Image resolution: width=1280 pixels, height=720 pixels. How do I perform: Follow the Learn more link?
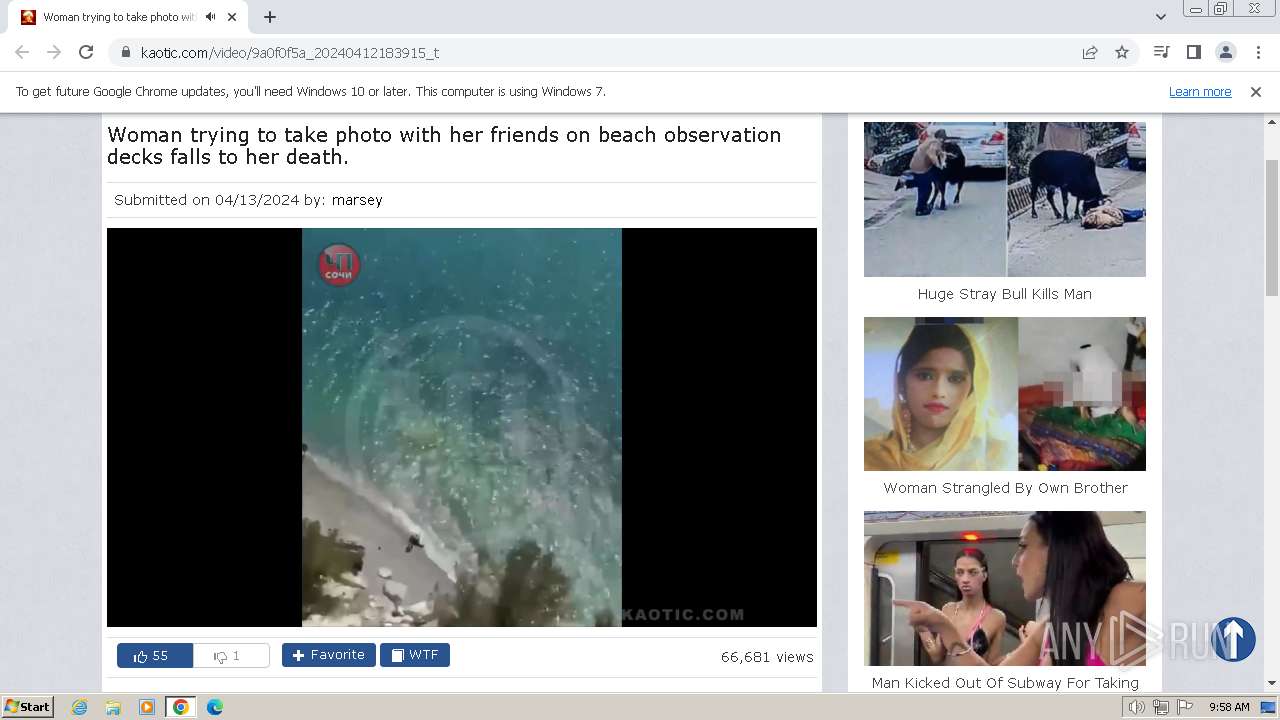1200,91
